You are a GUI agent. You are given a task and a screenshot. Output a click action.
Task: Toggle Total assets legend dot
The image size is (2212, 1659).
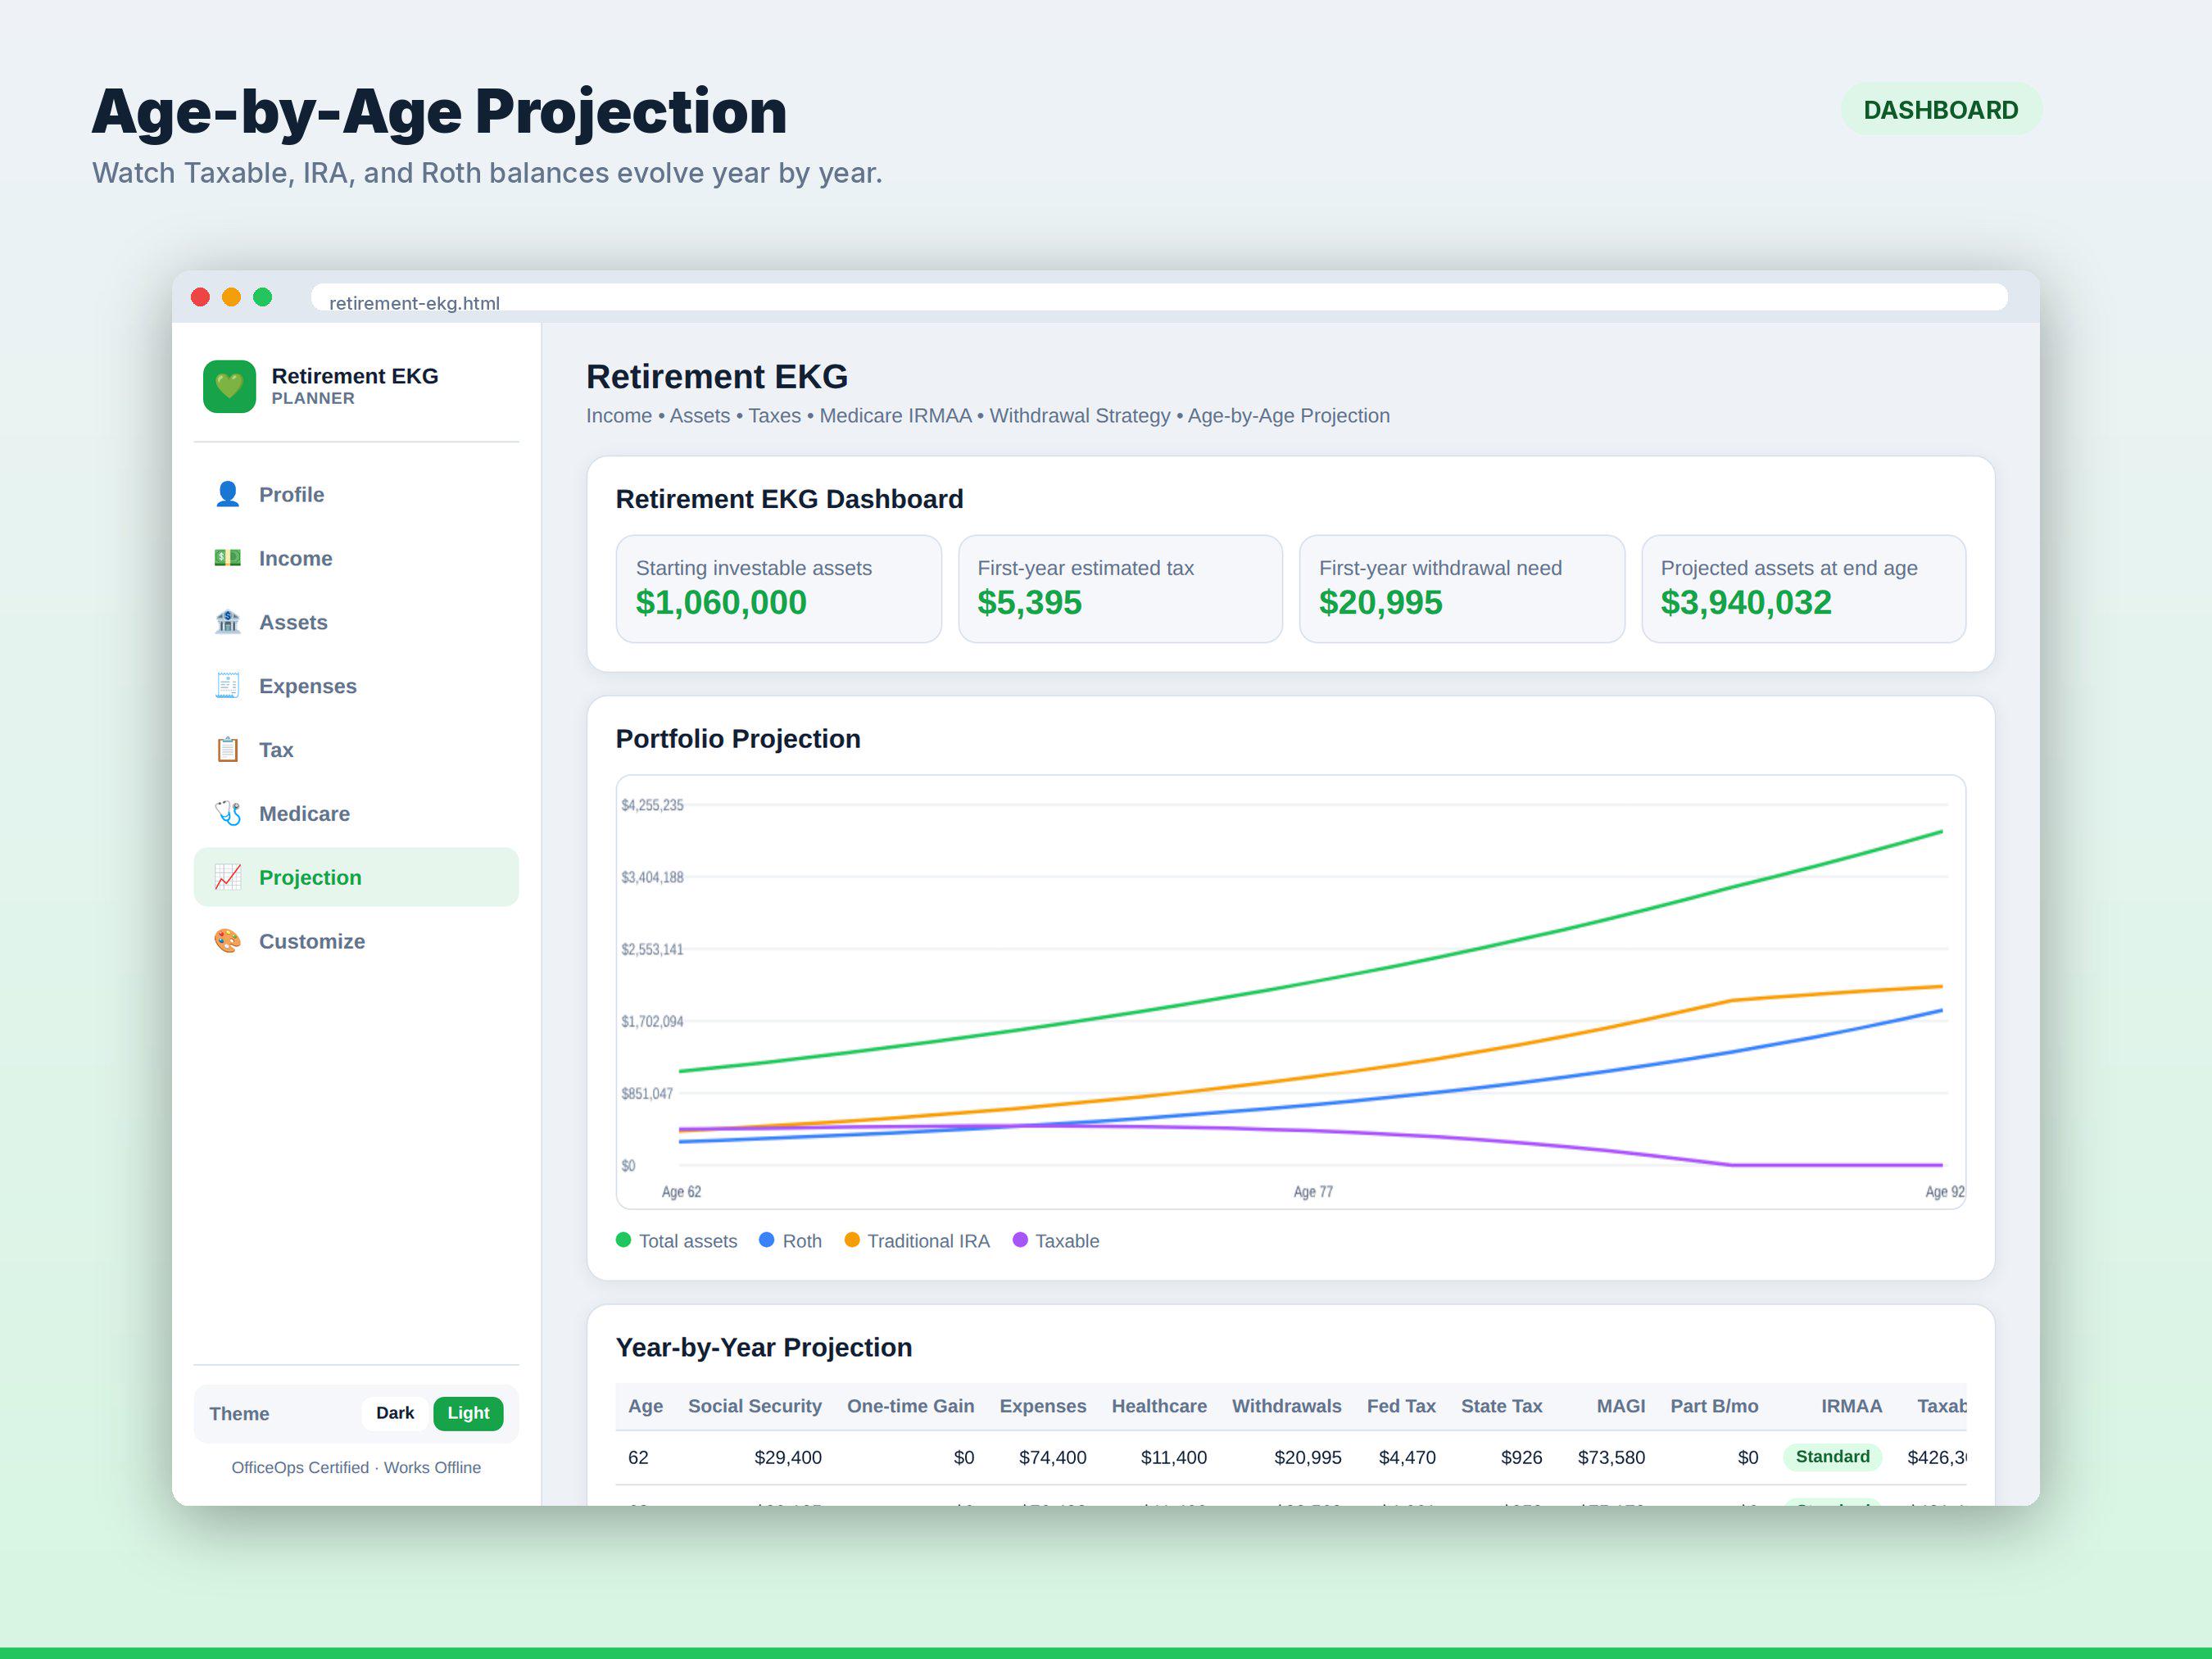(623, 1240)
